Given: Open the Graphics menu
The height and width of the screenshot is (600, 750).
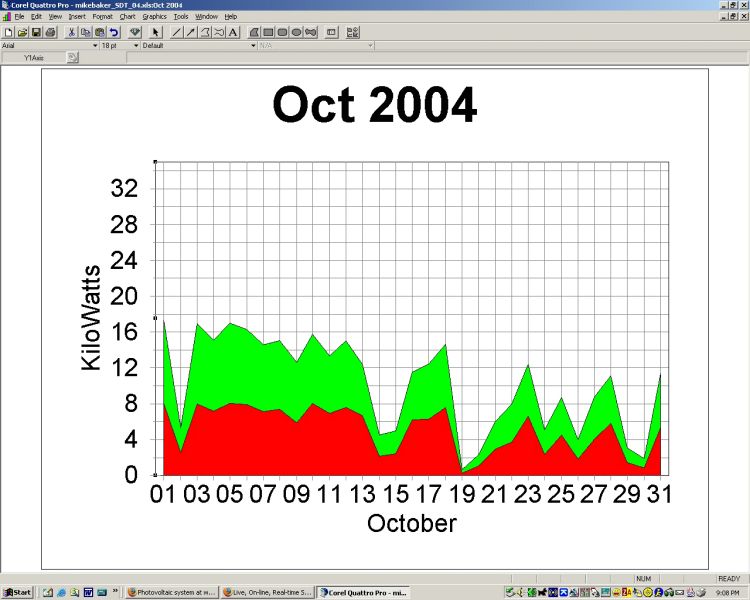Looking at the screenshot, I should coord(154,17).
